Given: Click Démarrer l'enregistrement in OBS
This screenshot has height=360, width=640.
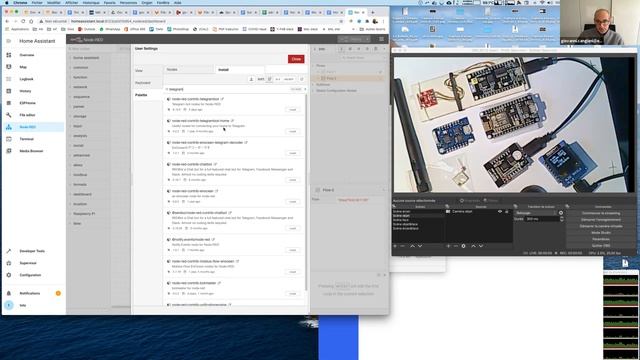Looking at the screenshot, I should [x=601, y=220].
